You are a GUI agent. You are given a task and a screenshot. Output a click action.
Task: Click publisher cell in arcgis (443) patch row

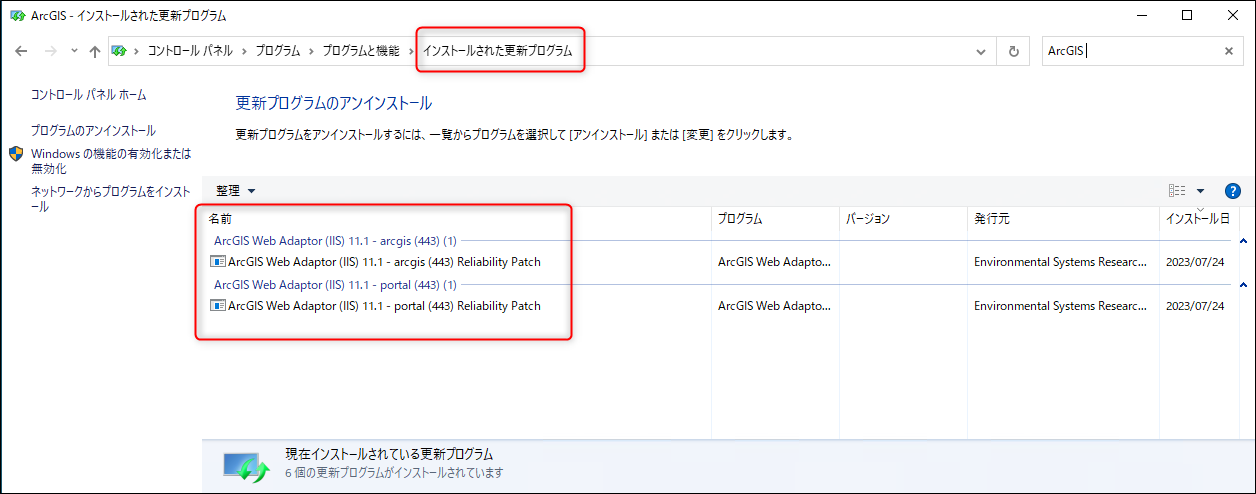click(x=1060, y=263)
